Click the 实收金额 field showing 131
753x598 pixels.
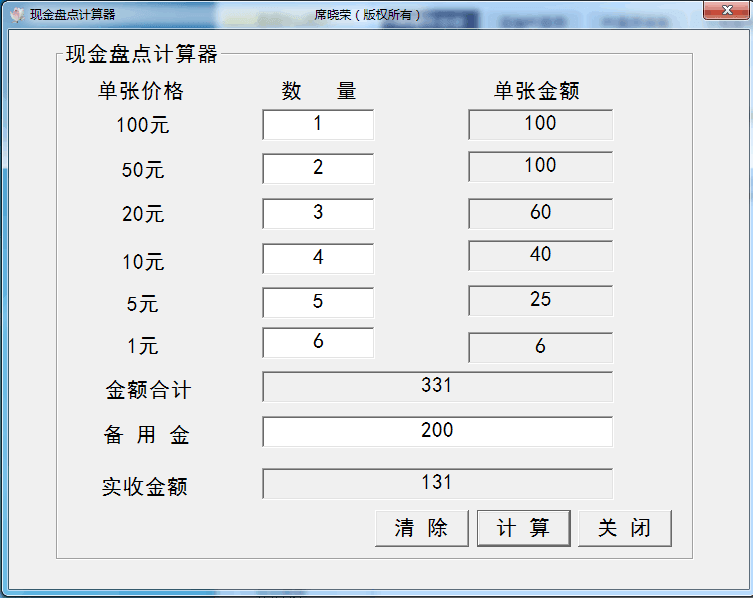click(x=437, y=484)
